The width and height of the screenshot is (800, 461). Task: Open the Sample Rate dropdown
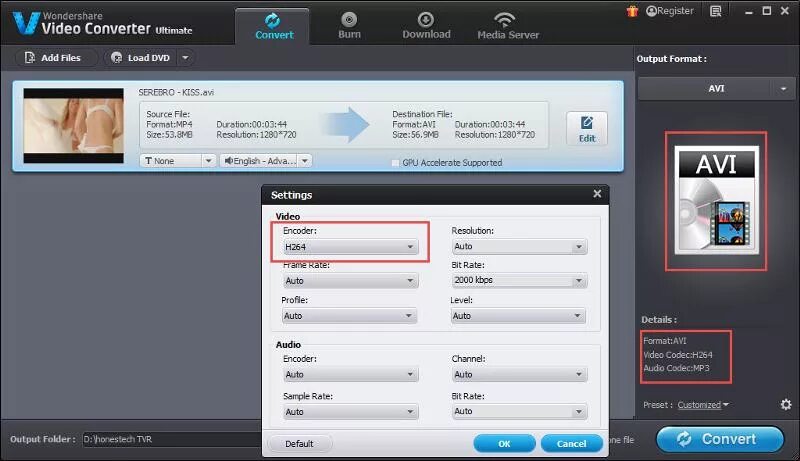pyautogui.click(x=350, y=412)
